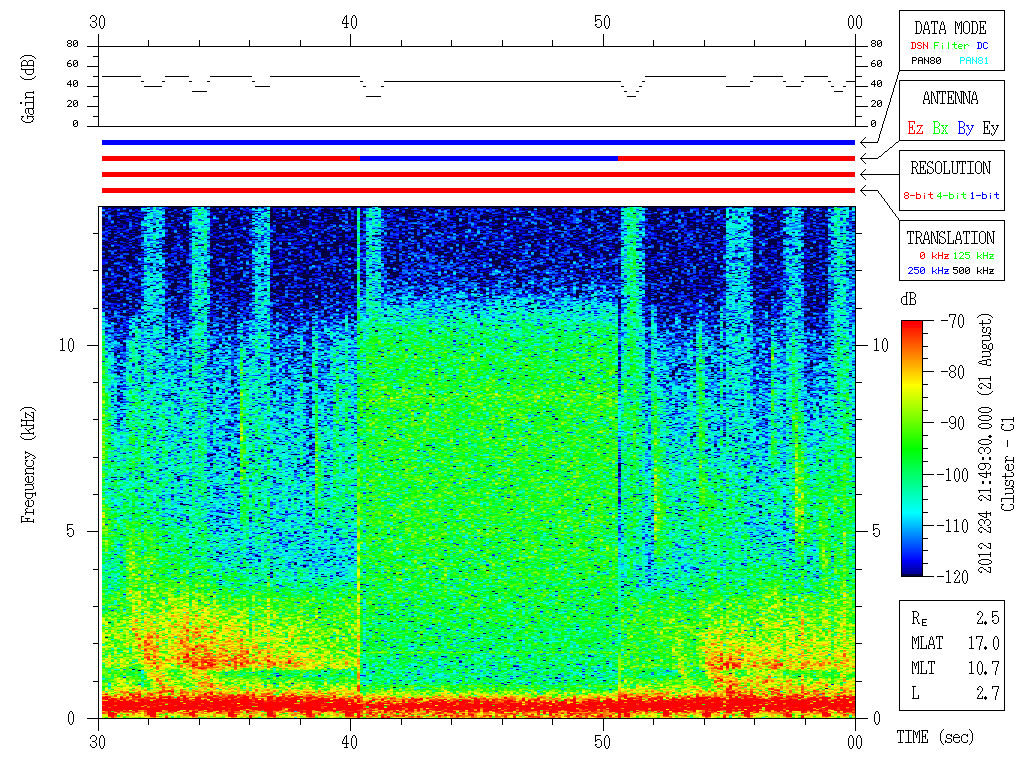Click the TRANSLATION legend heading

950,238
